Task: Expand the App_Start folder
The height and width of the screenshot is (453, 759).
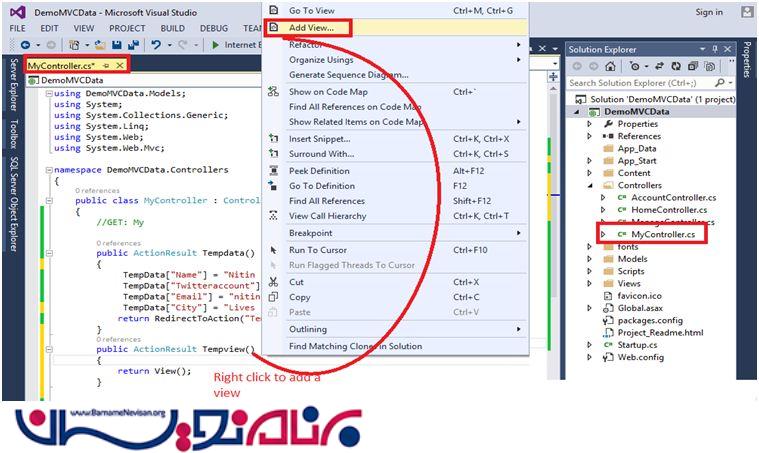Action: (x=590, y=161)
